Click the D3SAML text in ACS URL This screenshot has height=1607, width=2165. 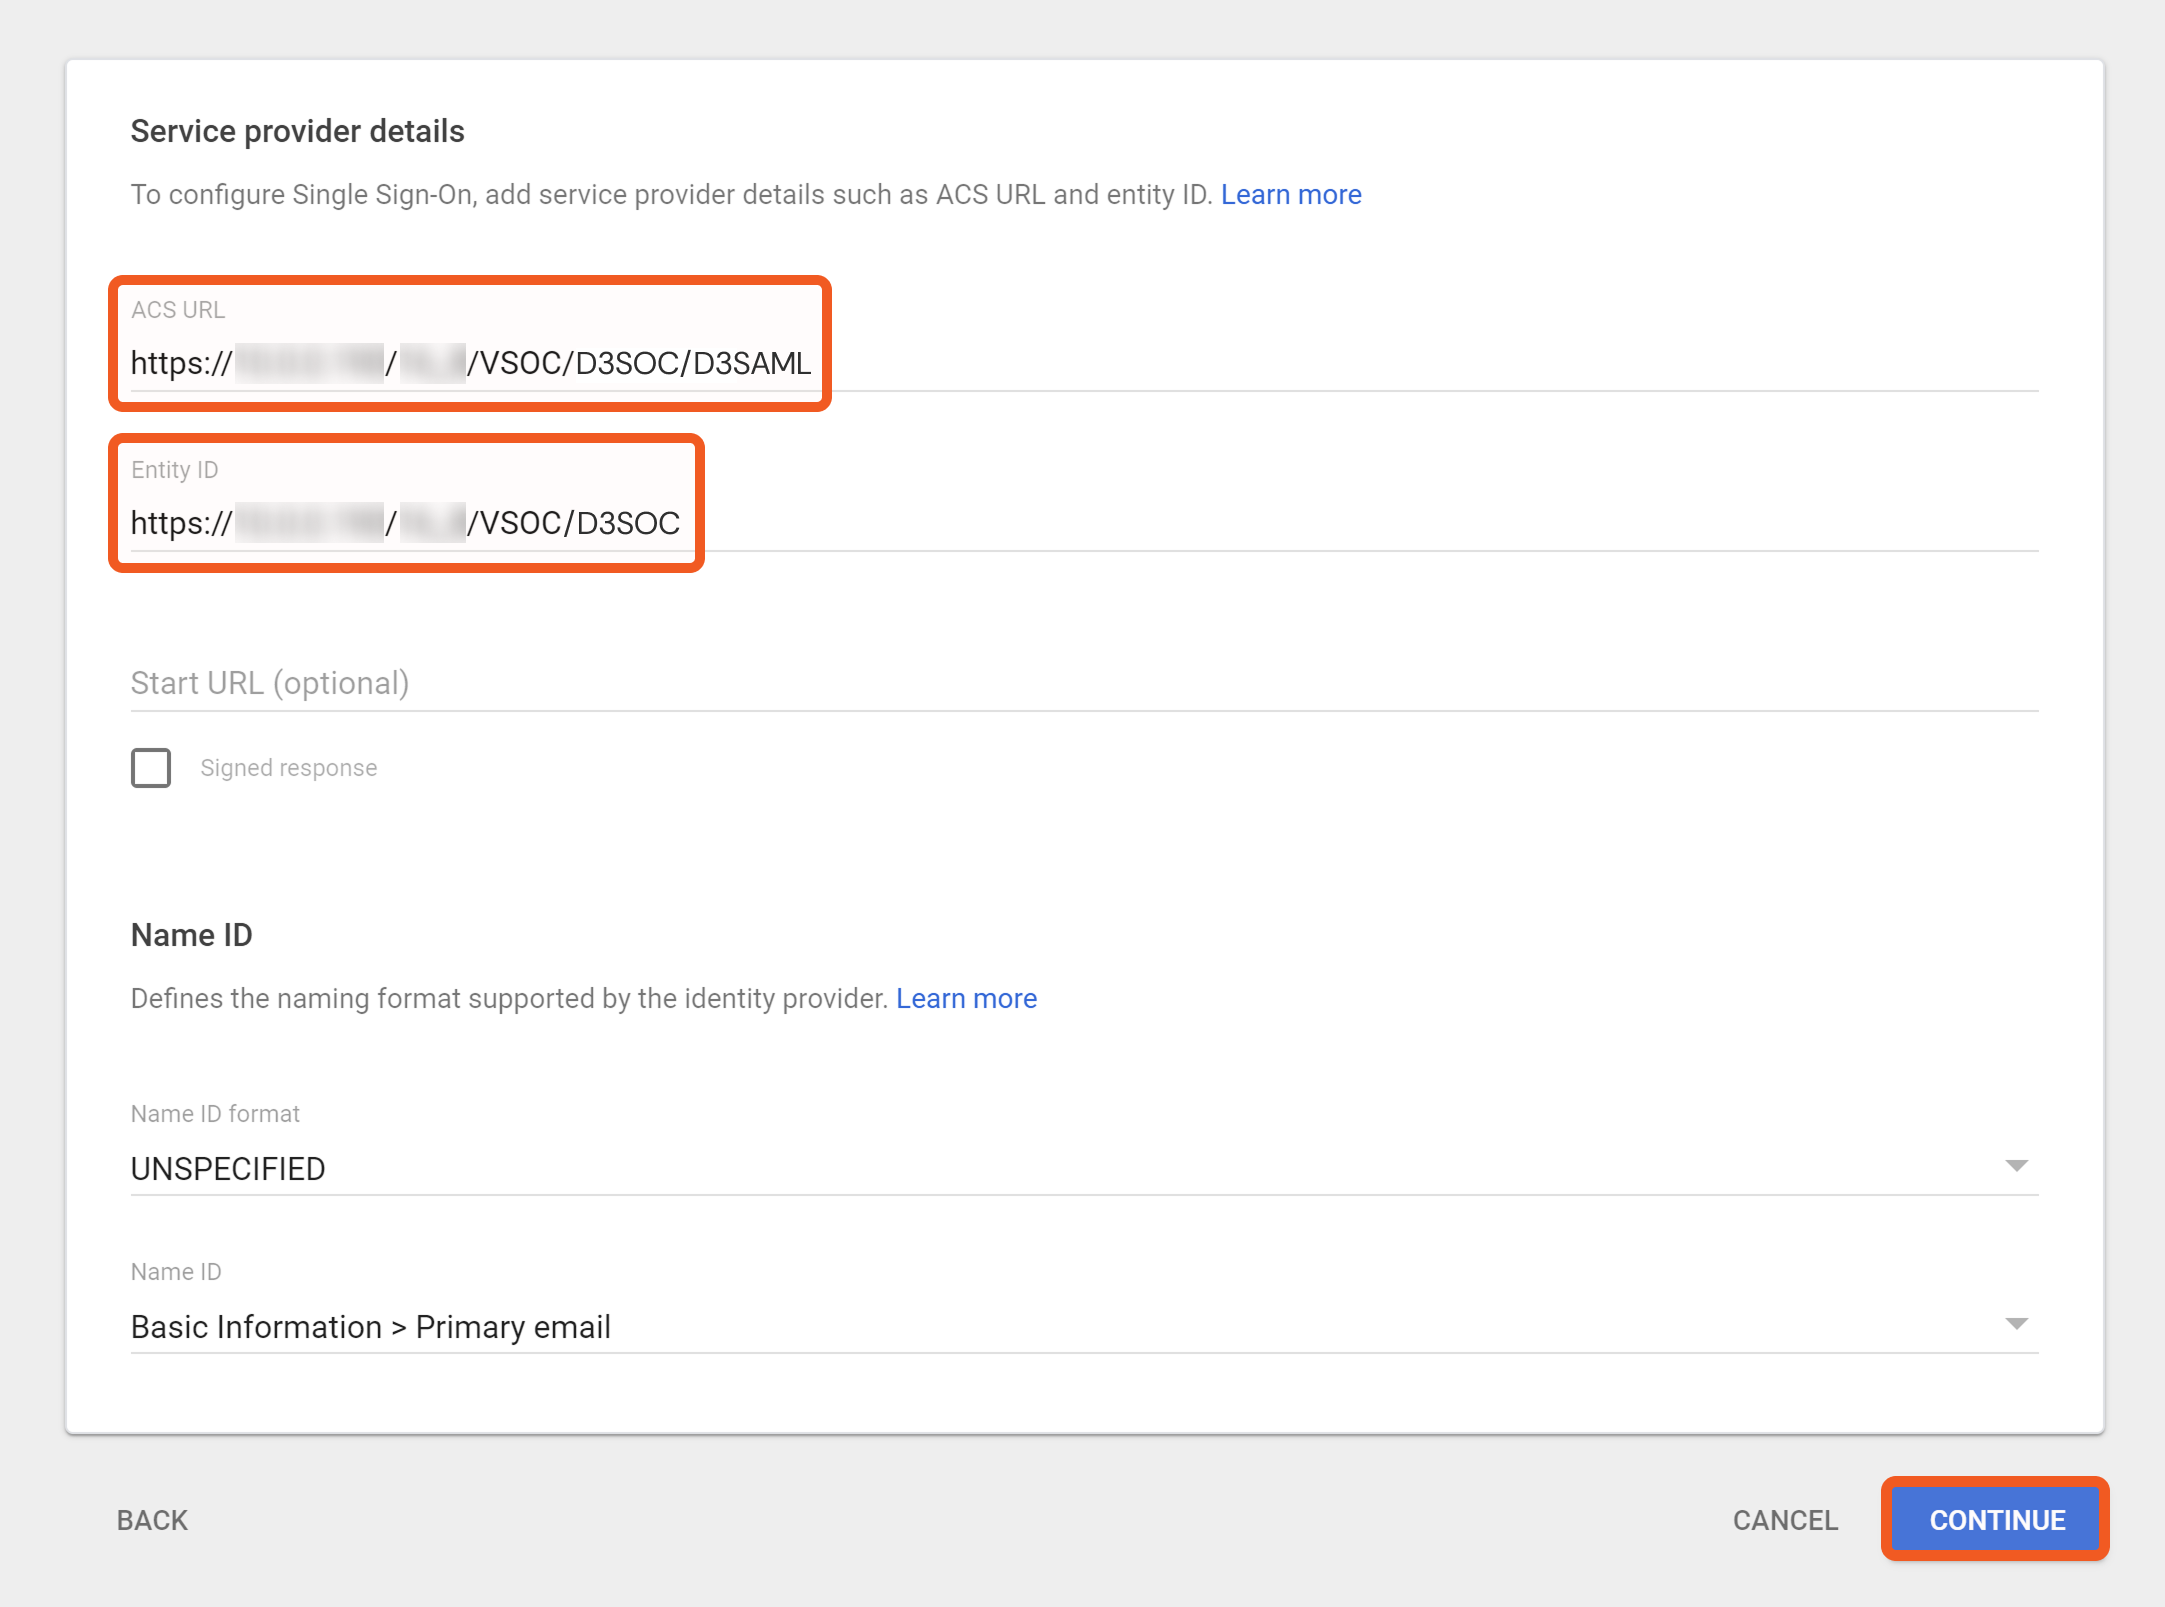[751, 363]
